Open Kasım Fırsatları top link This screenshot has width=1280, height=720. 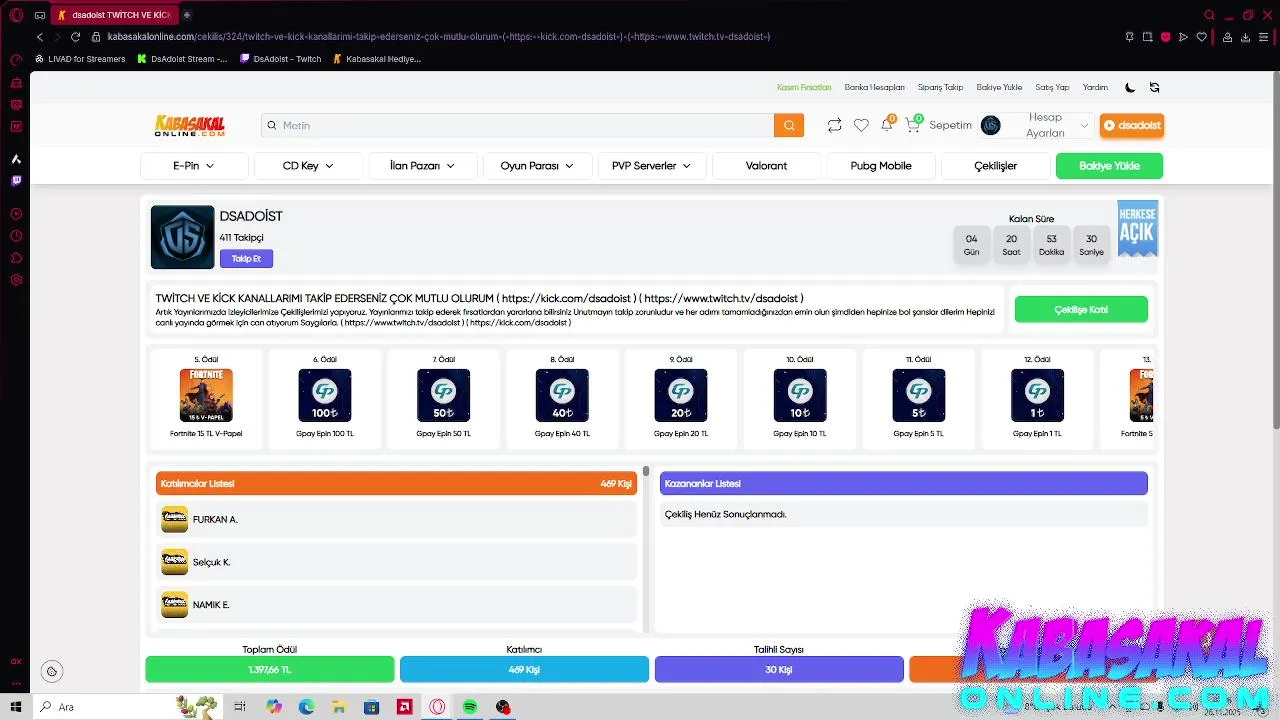click(804, 87)
